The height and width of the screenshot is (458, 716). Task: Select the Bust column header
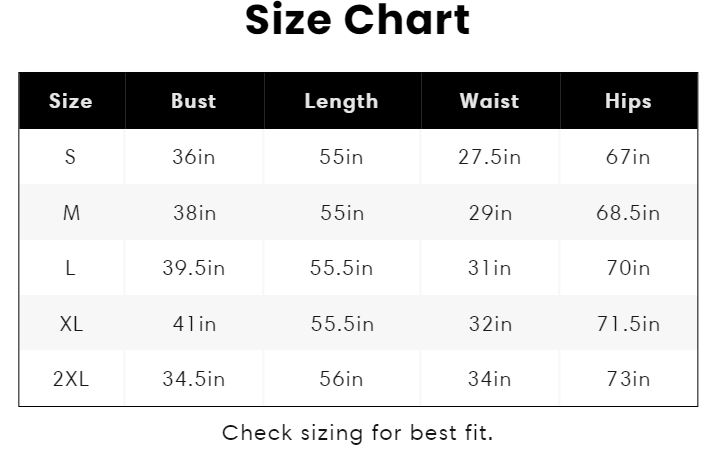(193, 101)
